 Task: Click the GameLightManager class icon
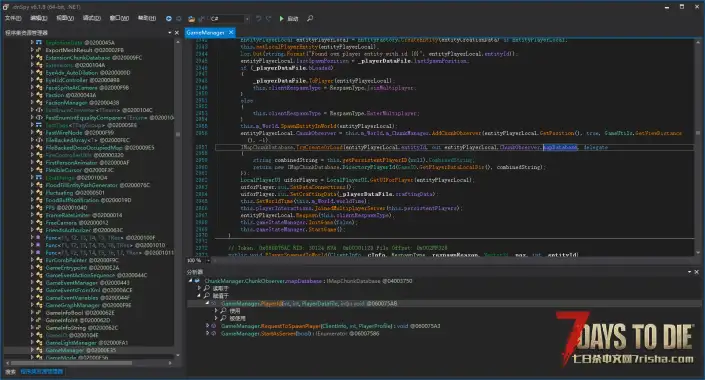39,342
